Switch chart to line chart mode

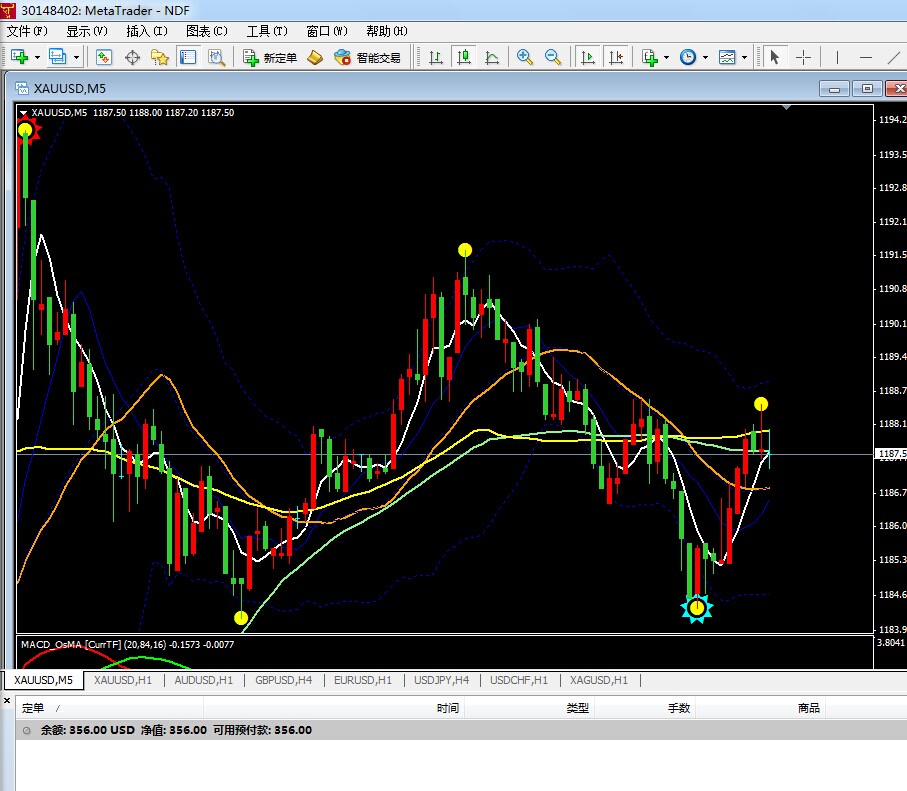coord(492,57)
